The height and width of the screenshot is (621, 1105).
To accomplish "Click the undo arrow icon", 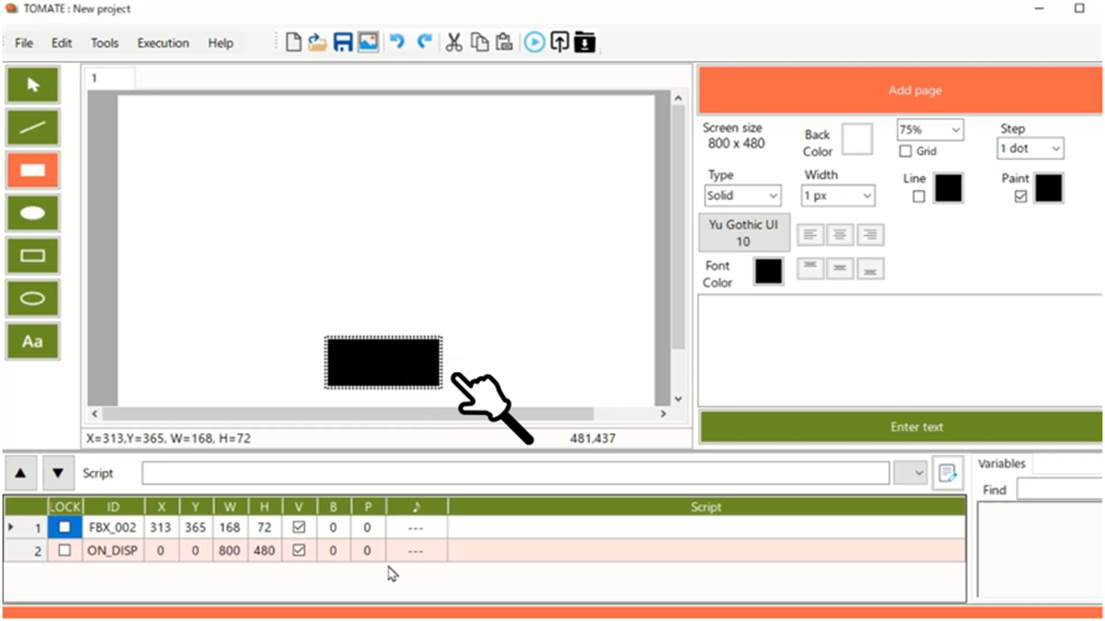I will pos(397,42).
